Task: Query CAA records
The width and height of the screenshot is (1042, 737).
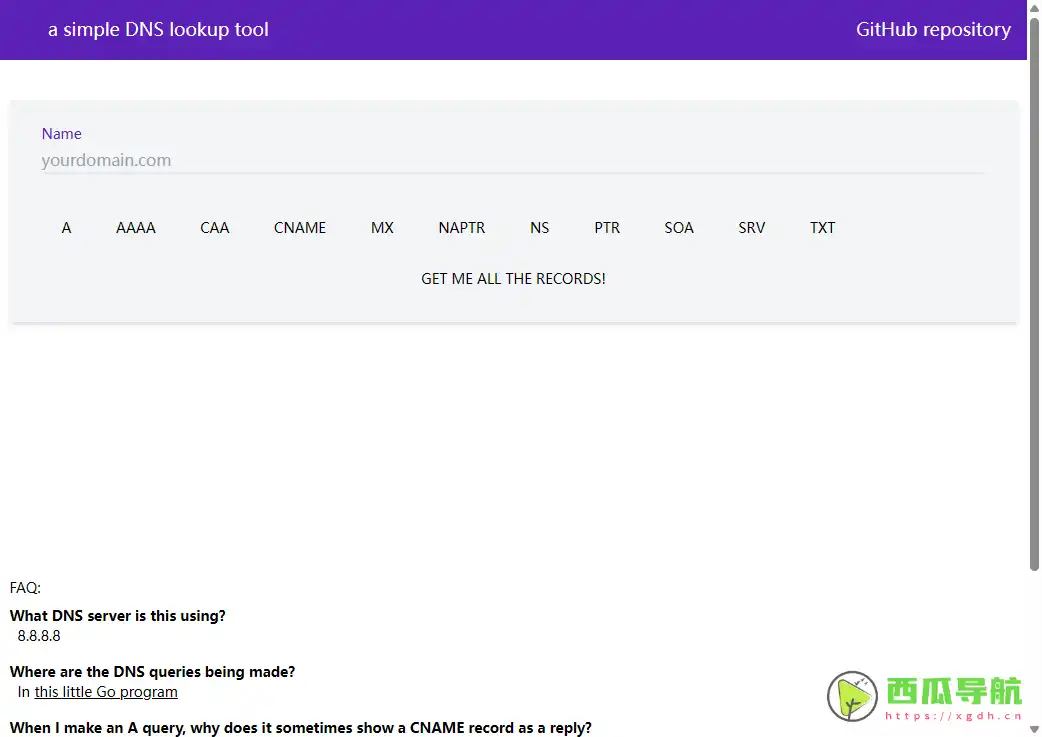Action: coord(214,228)
